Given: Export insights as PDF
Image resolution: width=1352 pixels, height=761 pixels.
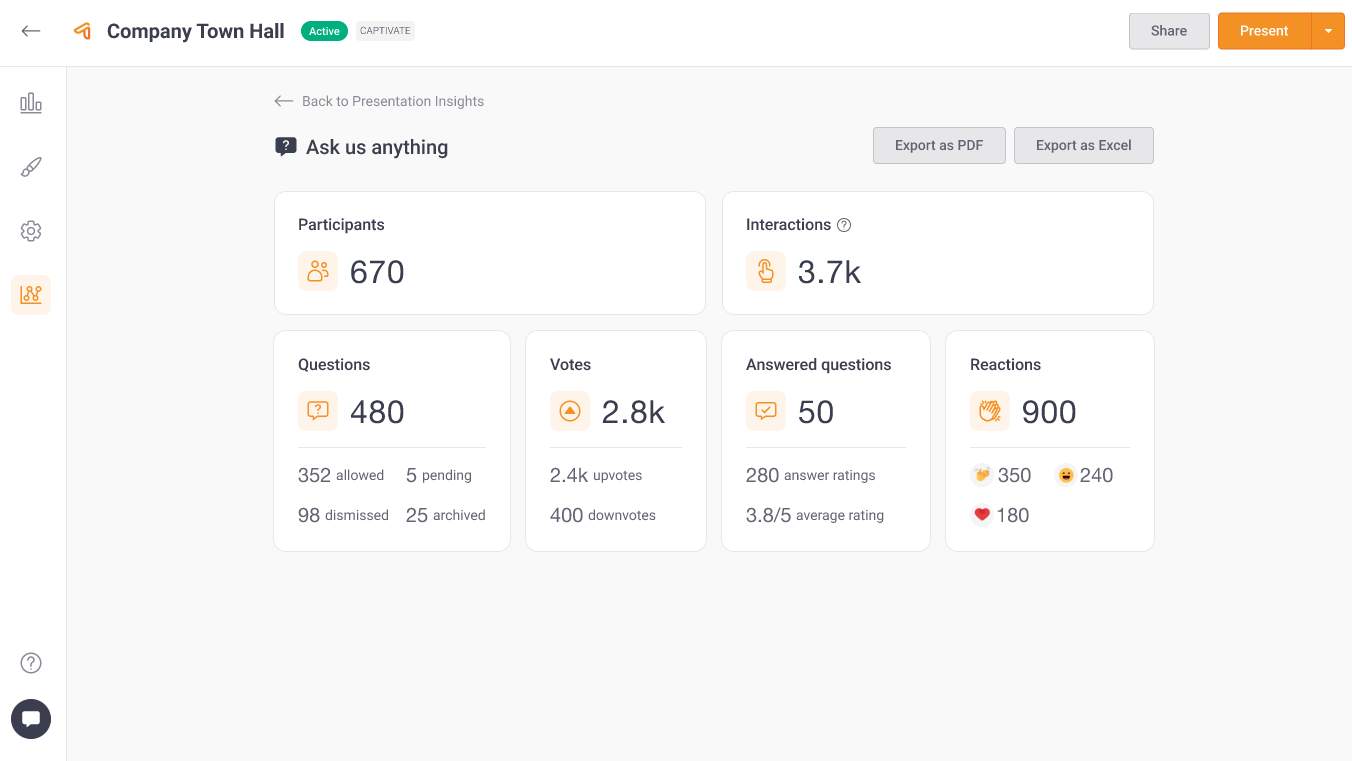Looking at the screenshot, I should pyautogui.click(x=939, y=145).
